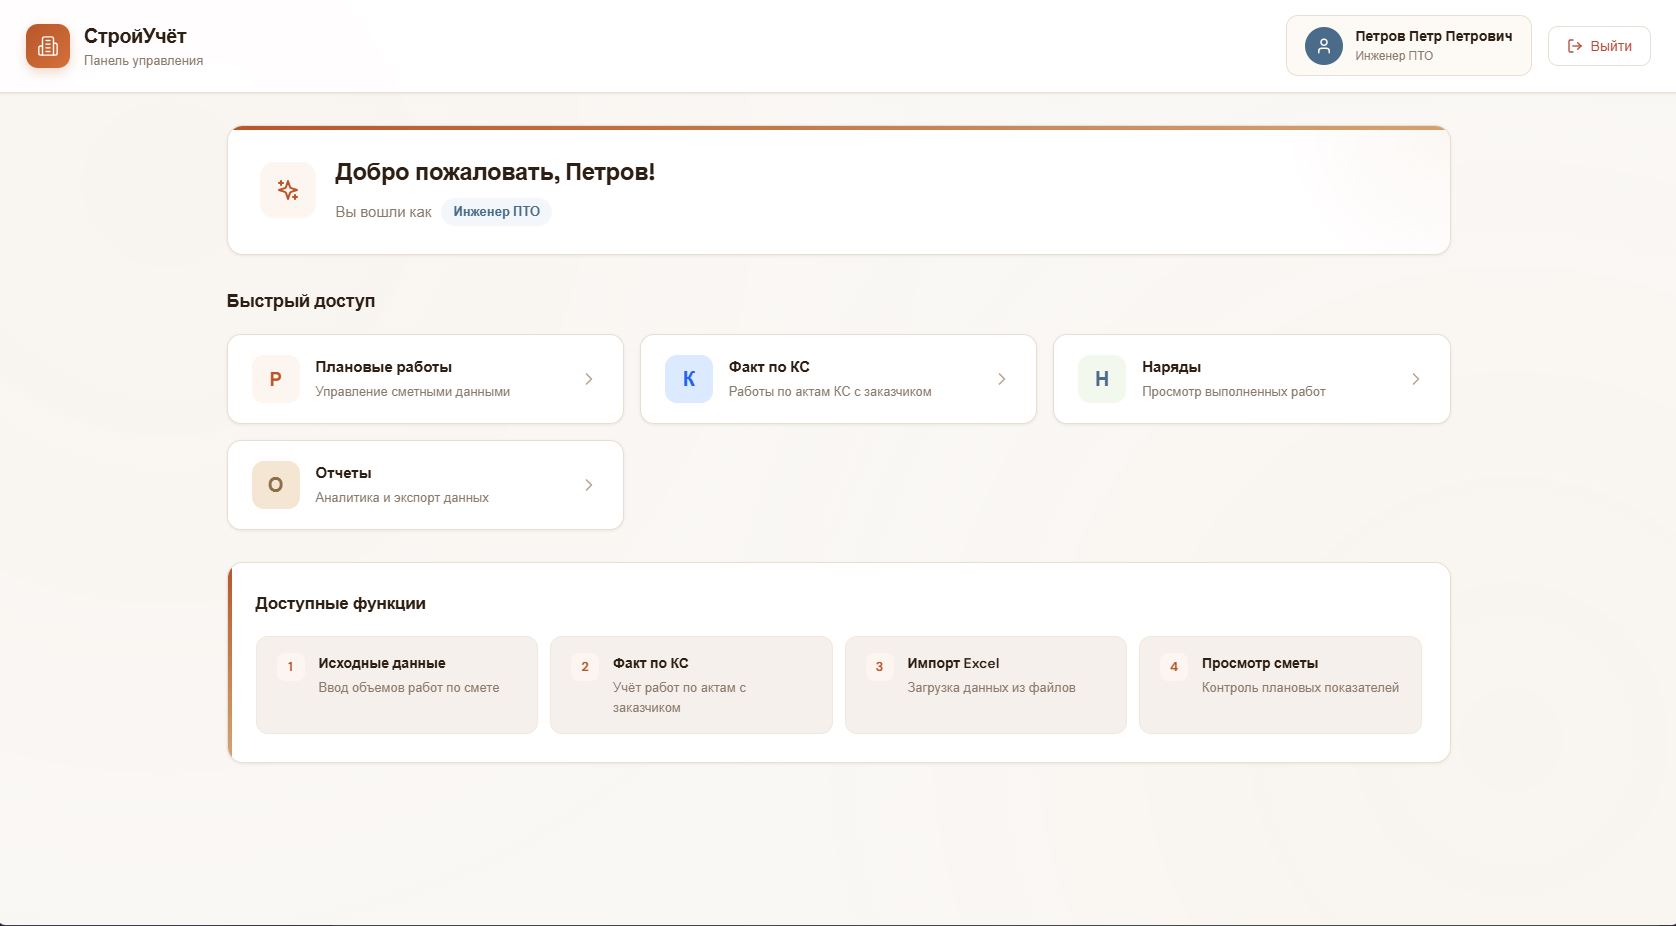Expand the Наряды card chevron
This screenshot has height=926, width=1676.
point(1415,379)
